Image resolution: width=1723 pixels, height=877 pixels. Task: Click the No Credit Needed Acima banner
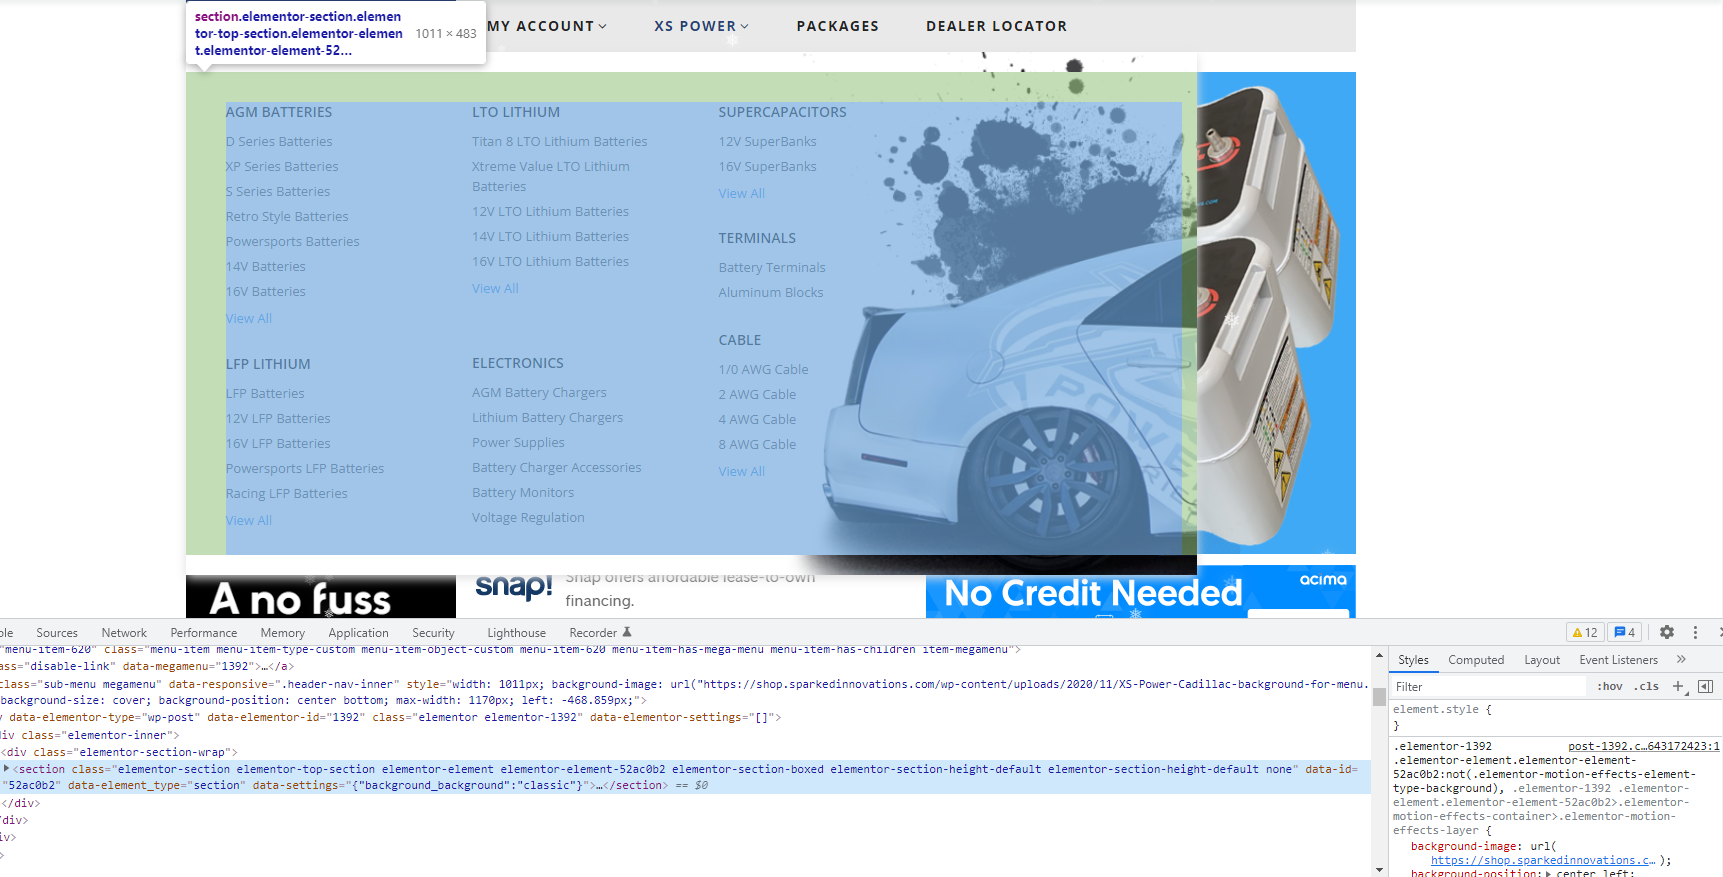click(x=1141, y=592)
